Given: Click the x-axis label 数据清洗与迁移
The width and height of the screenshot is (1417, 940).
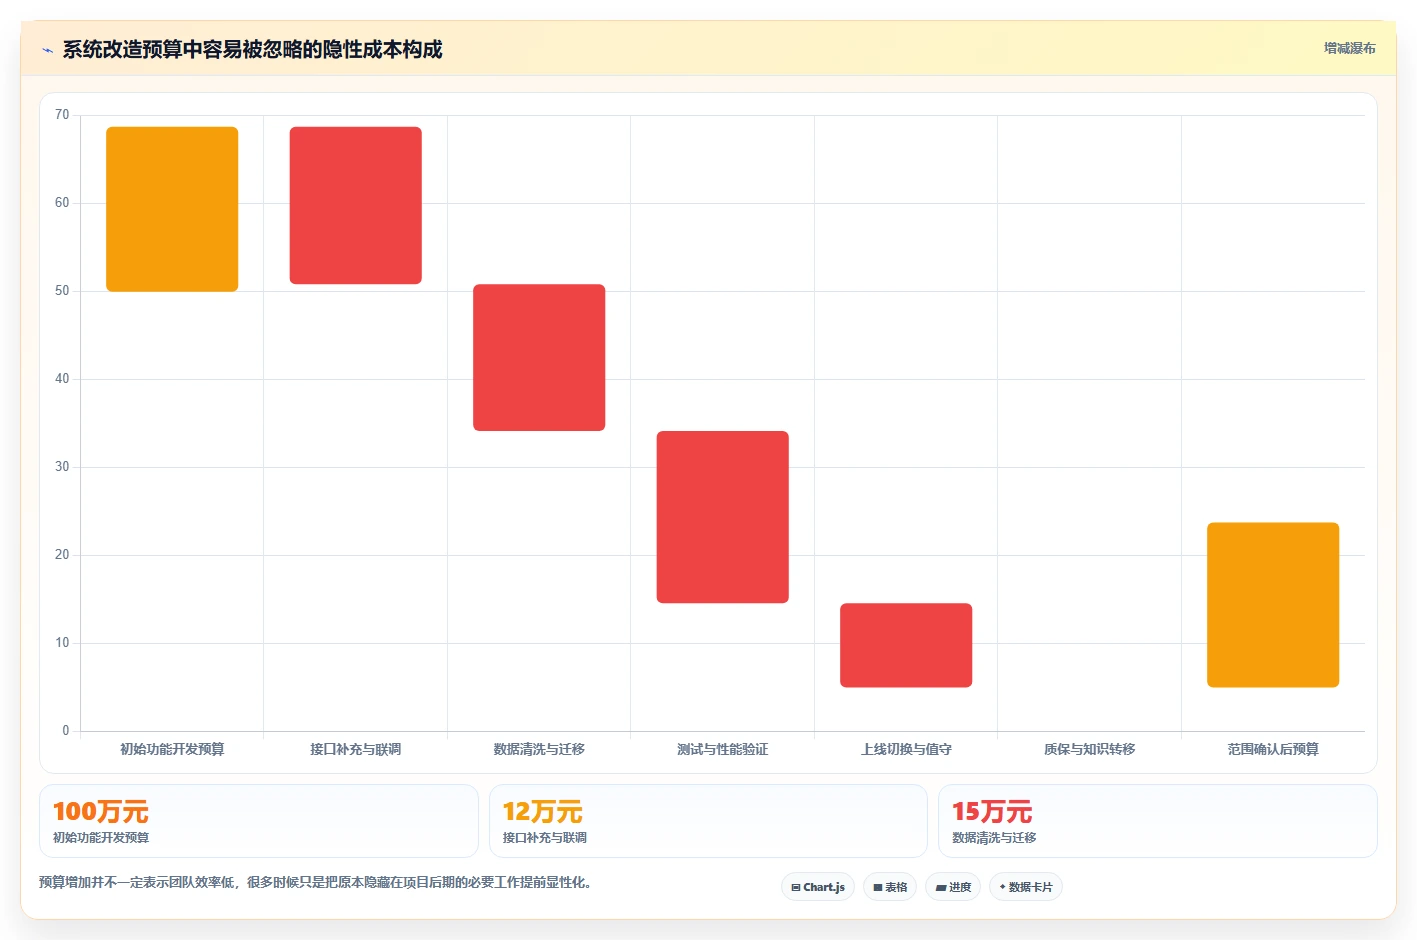Looking at the screenshot, I should [x=539, y=749].
